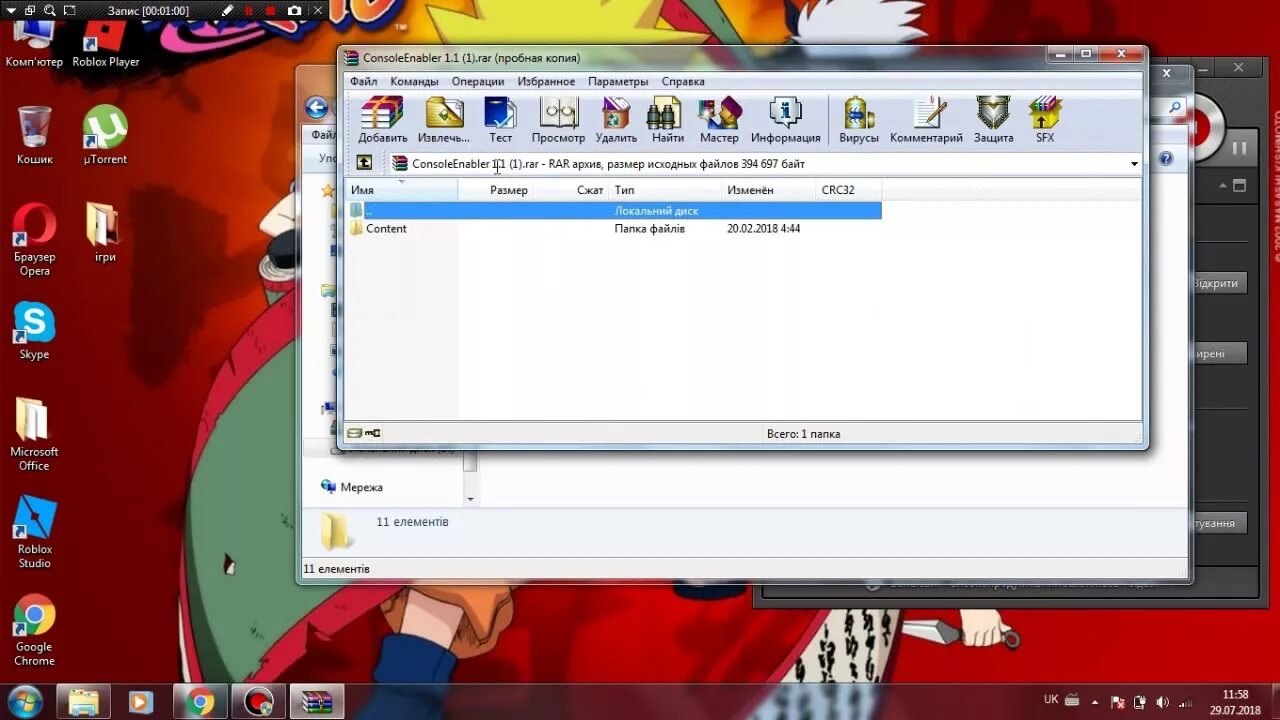Click the pencil icon in recording bar

[x=228, y=10]
